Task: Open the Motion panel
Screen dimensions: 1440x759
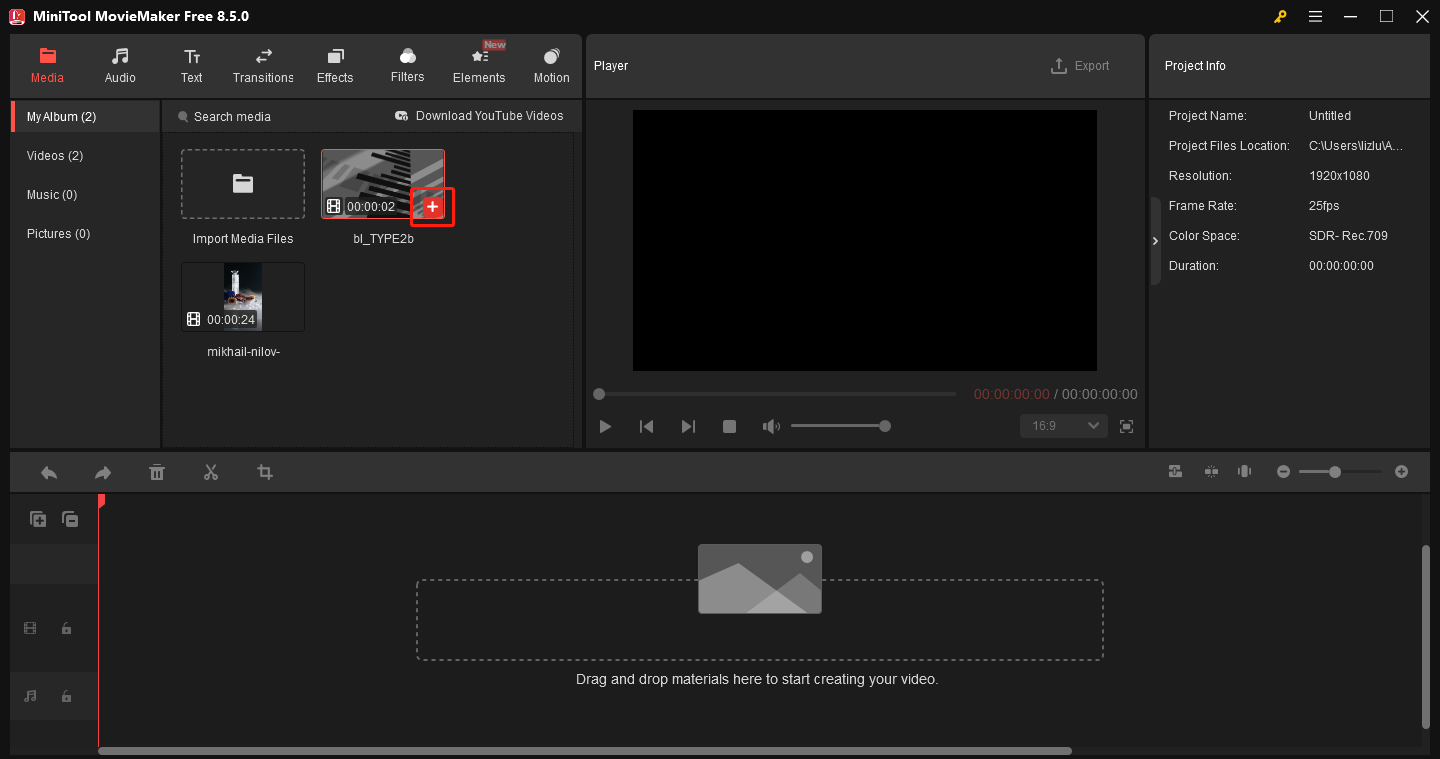Action: pos(551,65)
